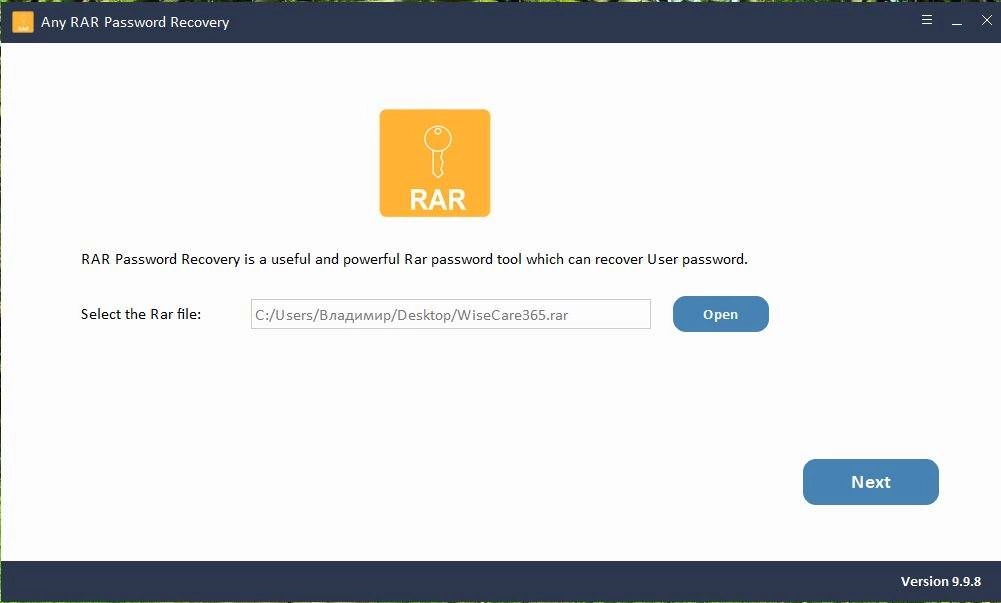Click the RAR Password Recovery description sentence

414,259
